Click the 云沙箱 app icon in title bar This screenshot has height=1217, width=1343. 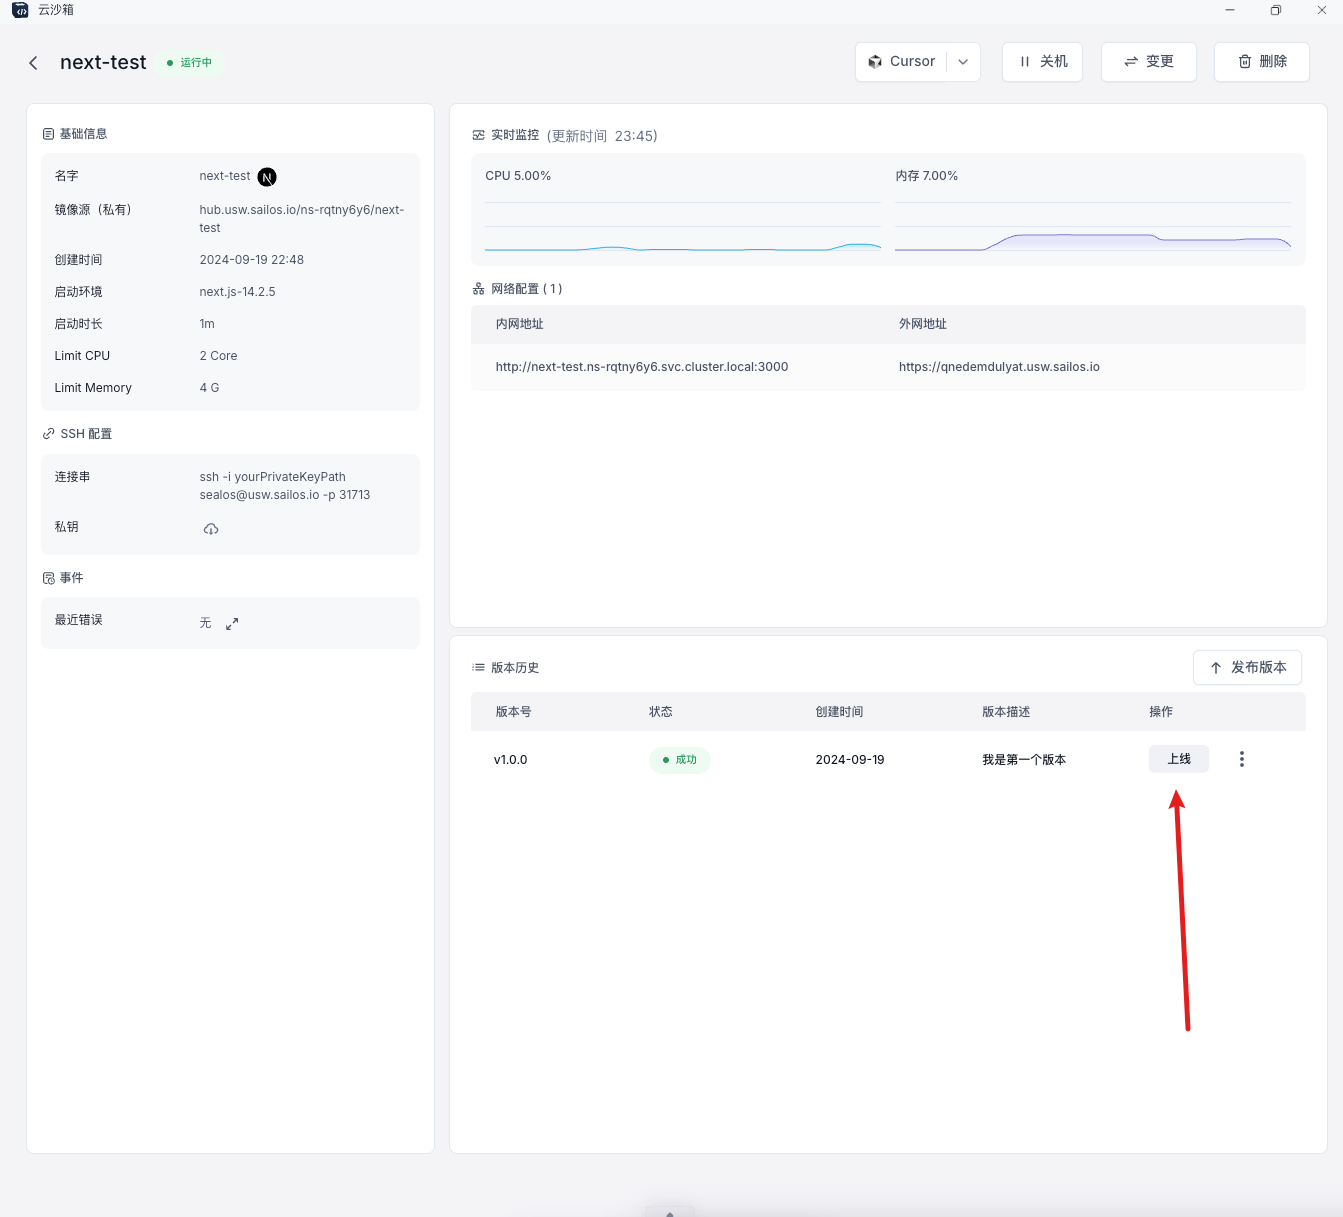pos(20,10)
